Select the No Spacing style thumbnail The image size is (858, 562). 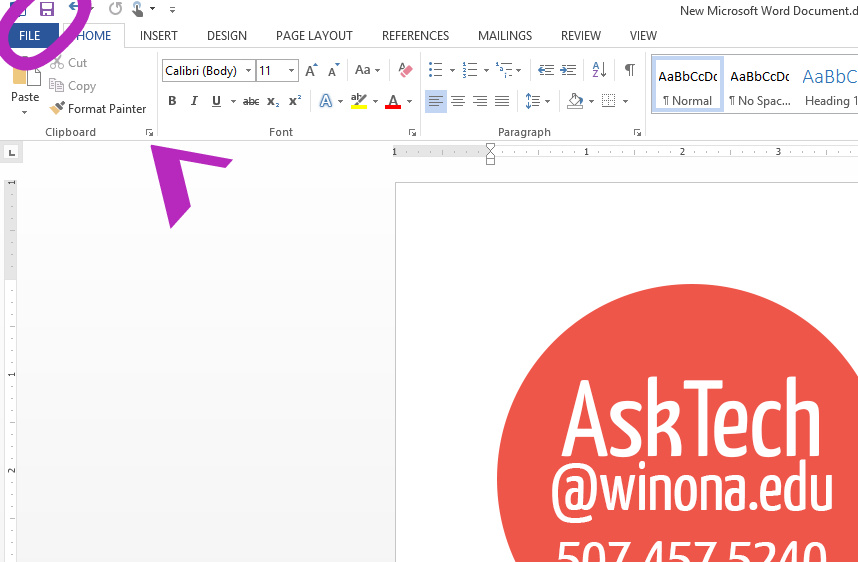click(759, 85)
